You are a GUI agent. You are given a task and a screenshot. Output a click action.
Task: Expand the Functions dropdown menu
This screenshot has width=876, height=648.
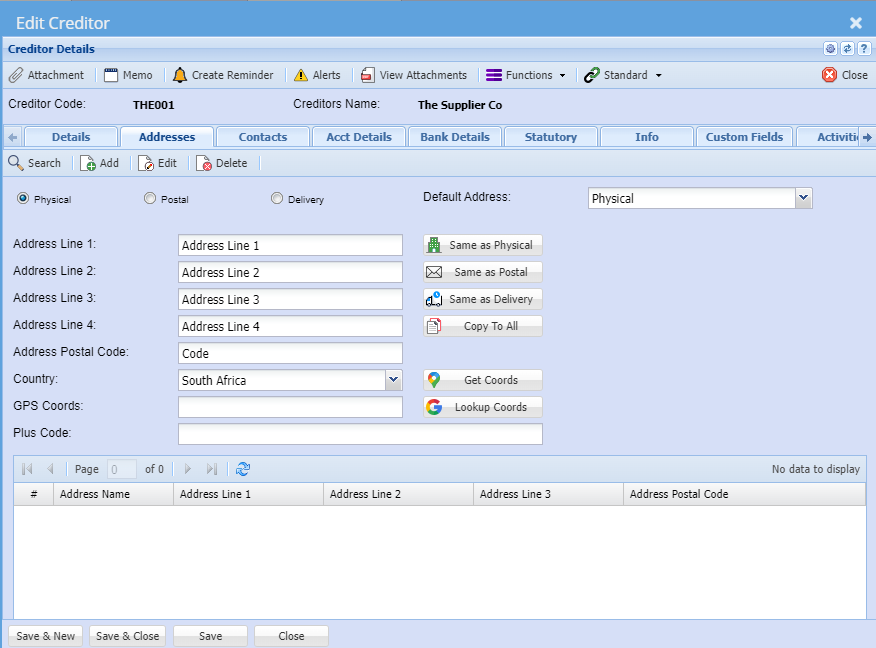pyautogui.click(x=526, y=75)
